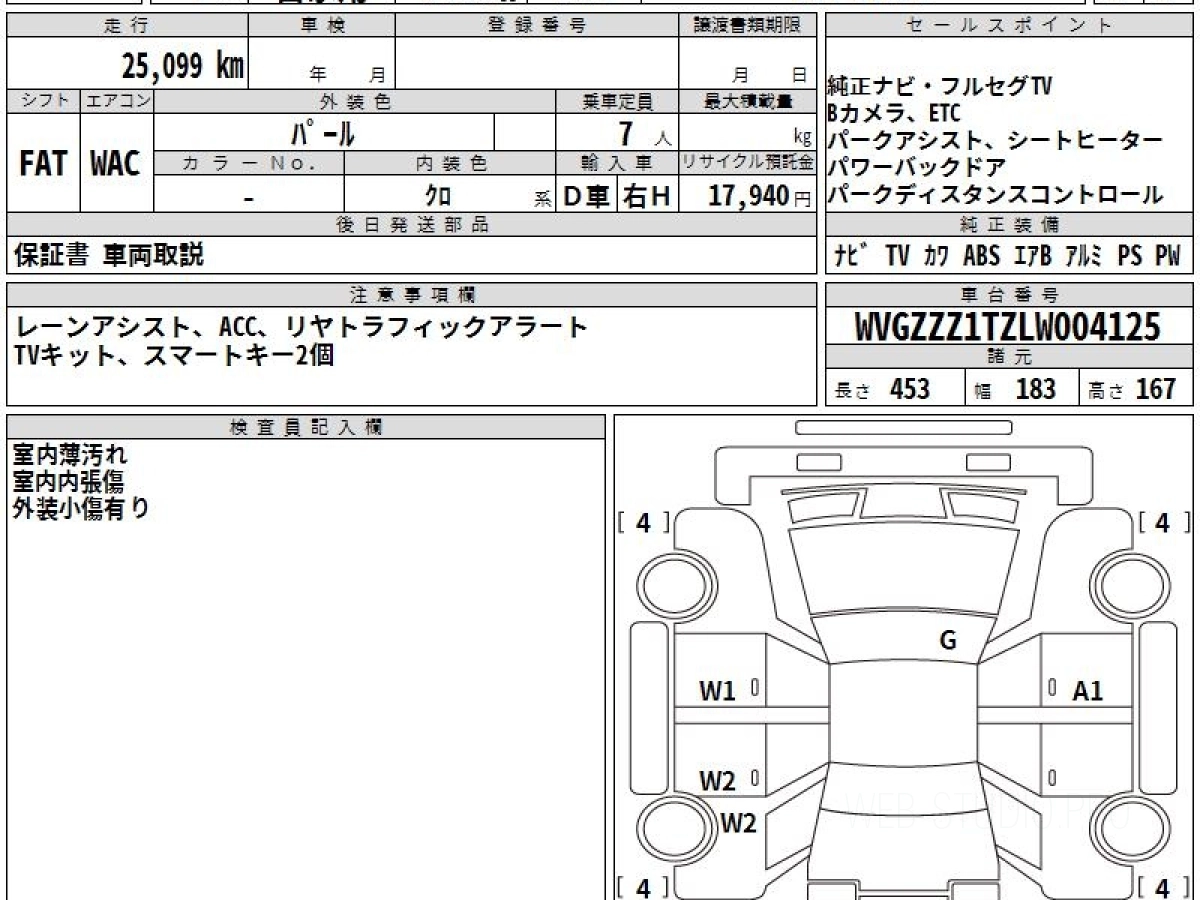Select the 輸入車 header

[618, 164]
